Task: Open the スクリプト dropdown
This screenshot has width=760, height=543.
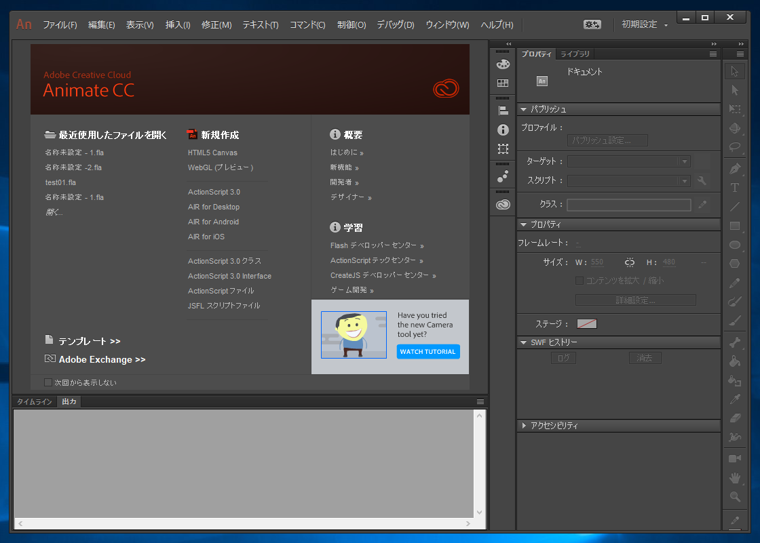Action: pos(629,181)
